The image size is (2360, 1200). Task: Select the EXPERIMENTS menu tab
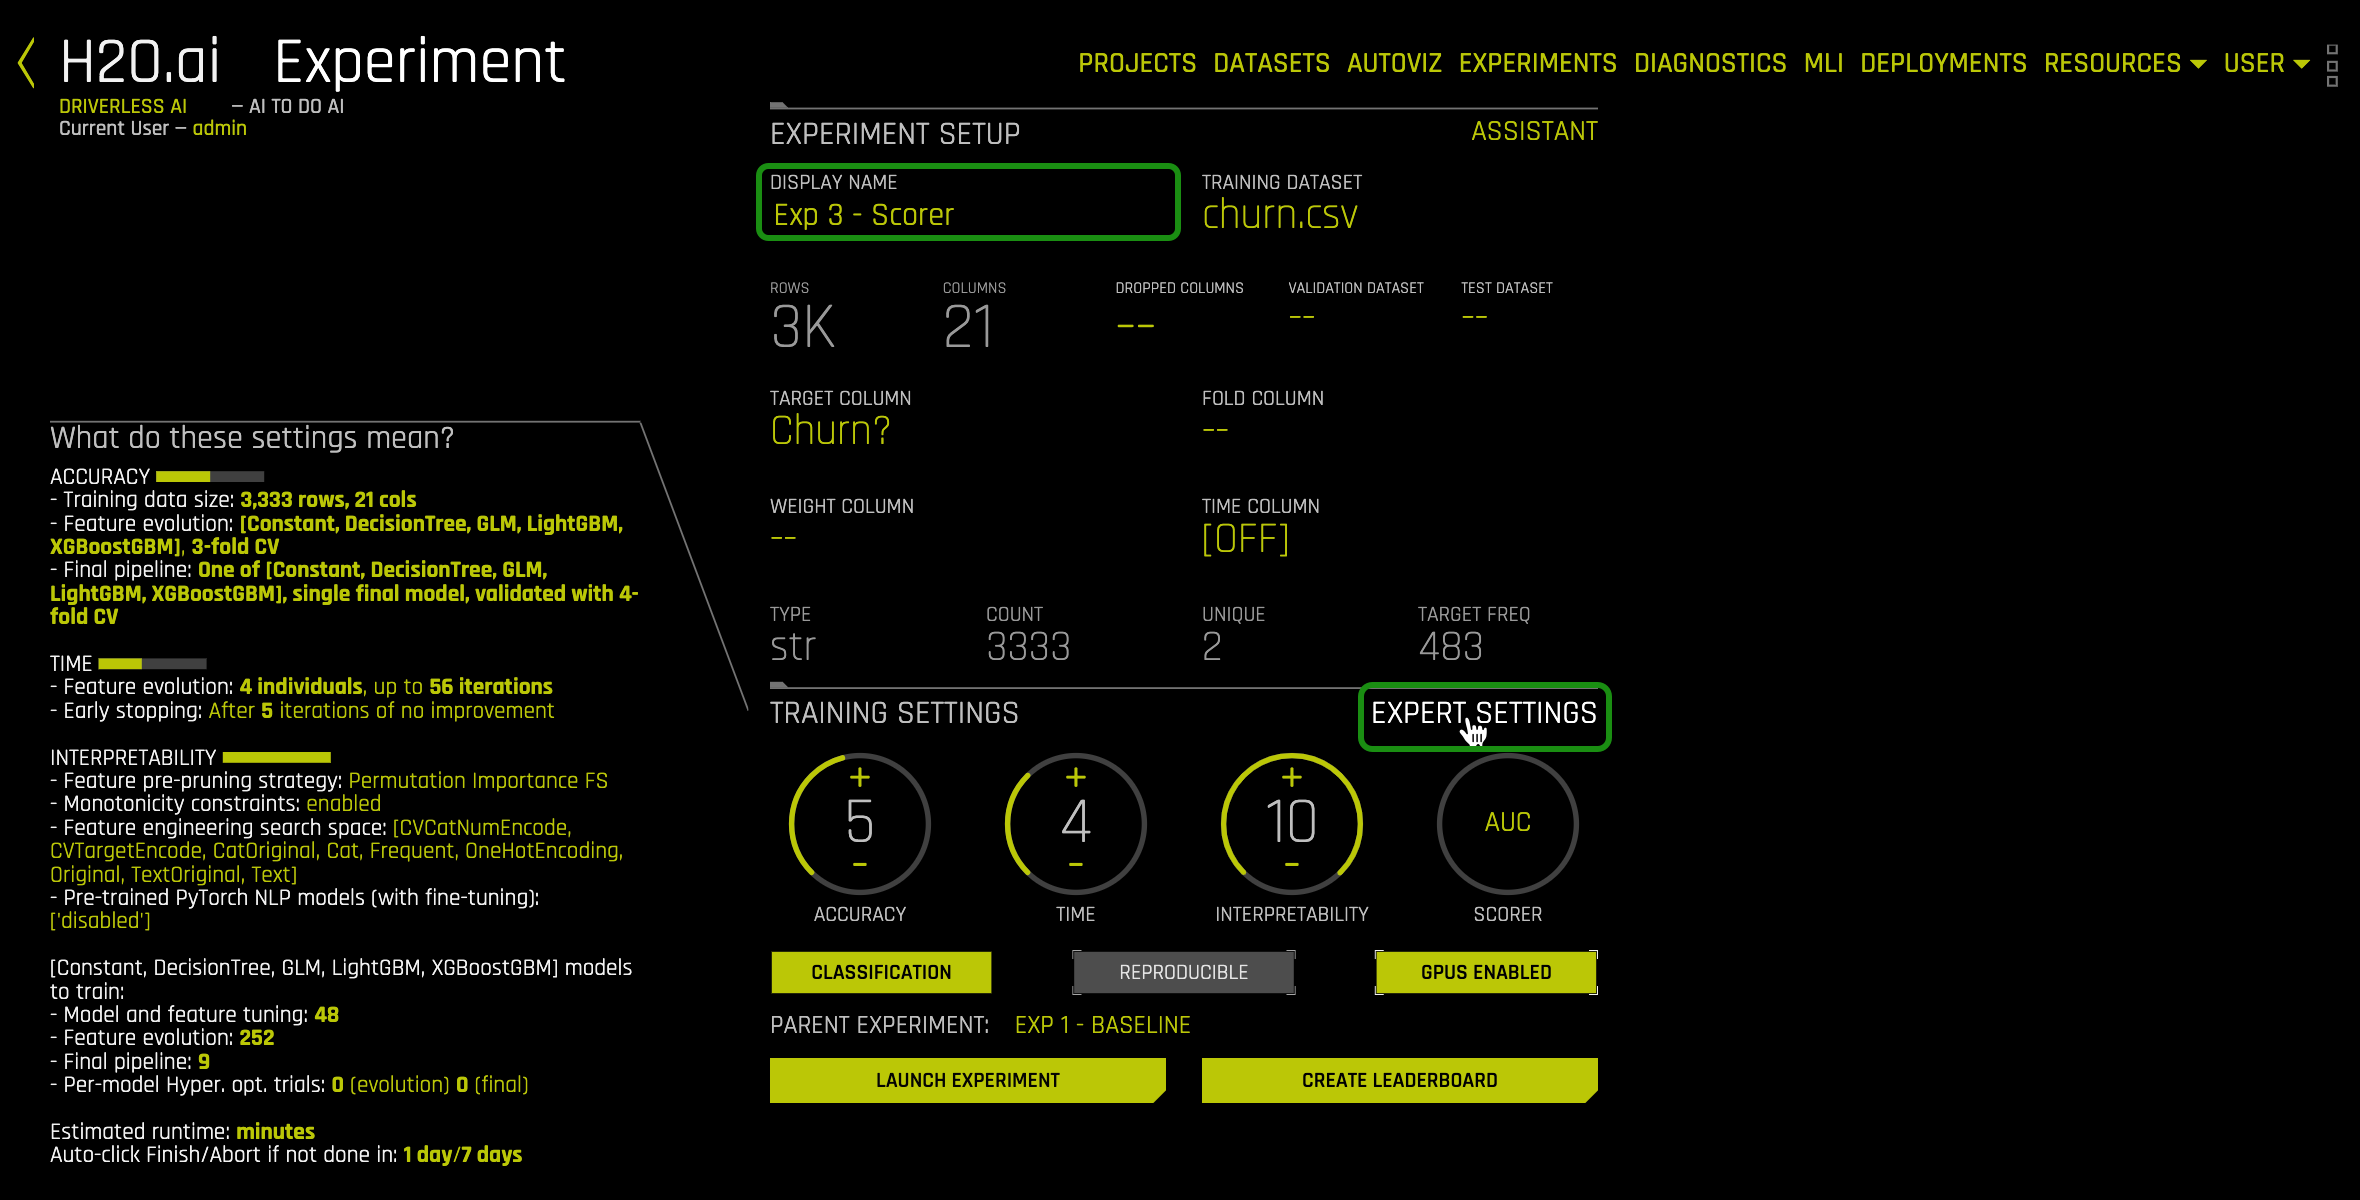1537,63
